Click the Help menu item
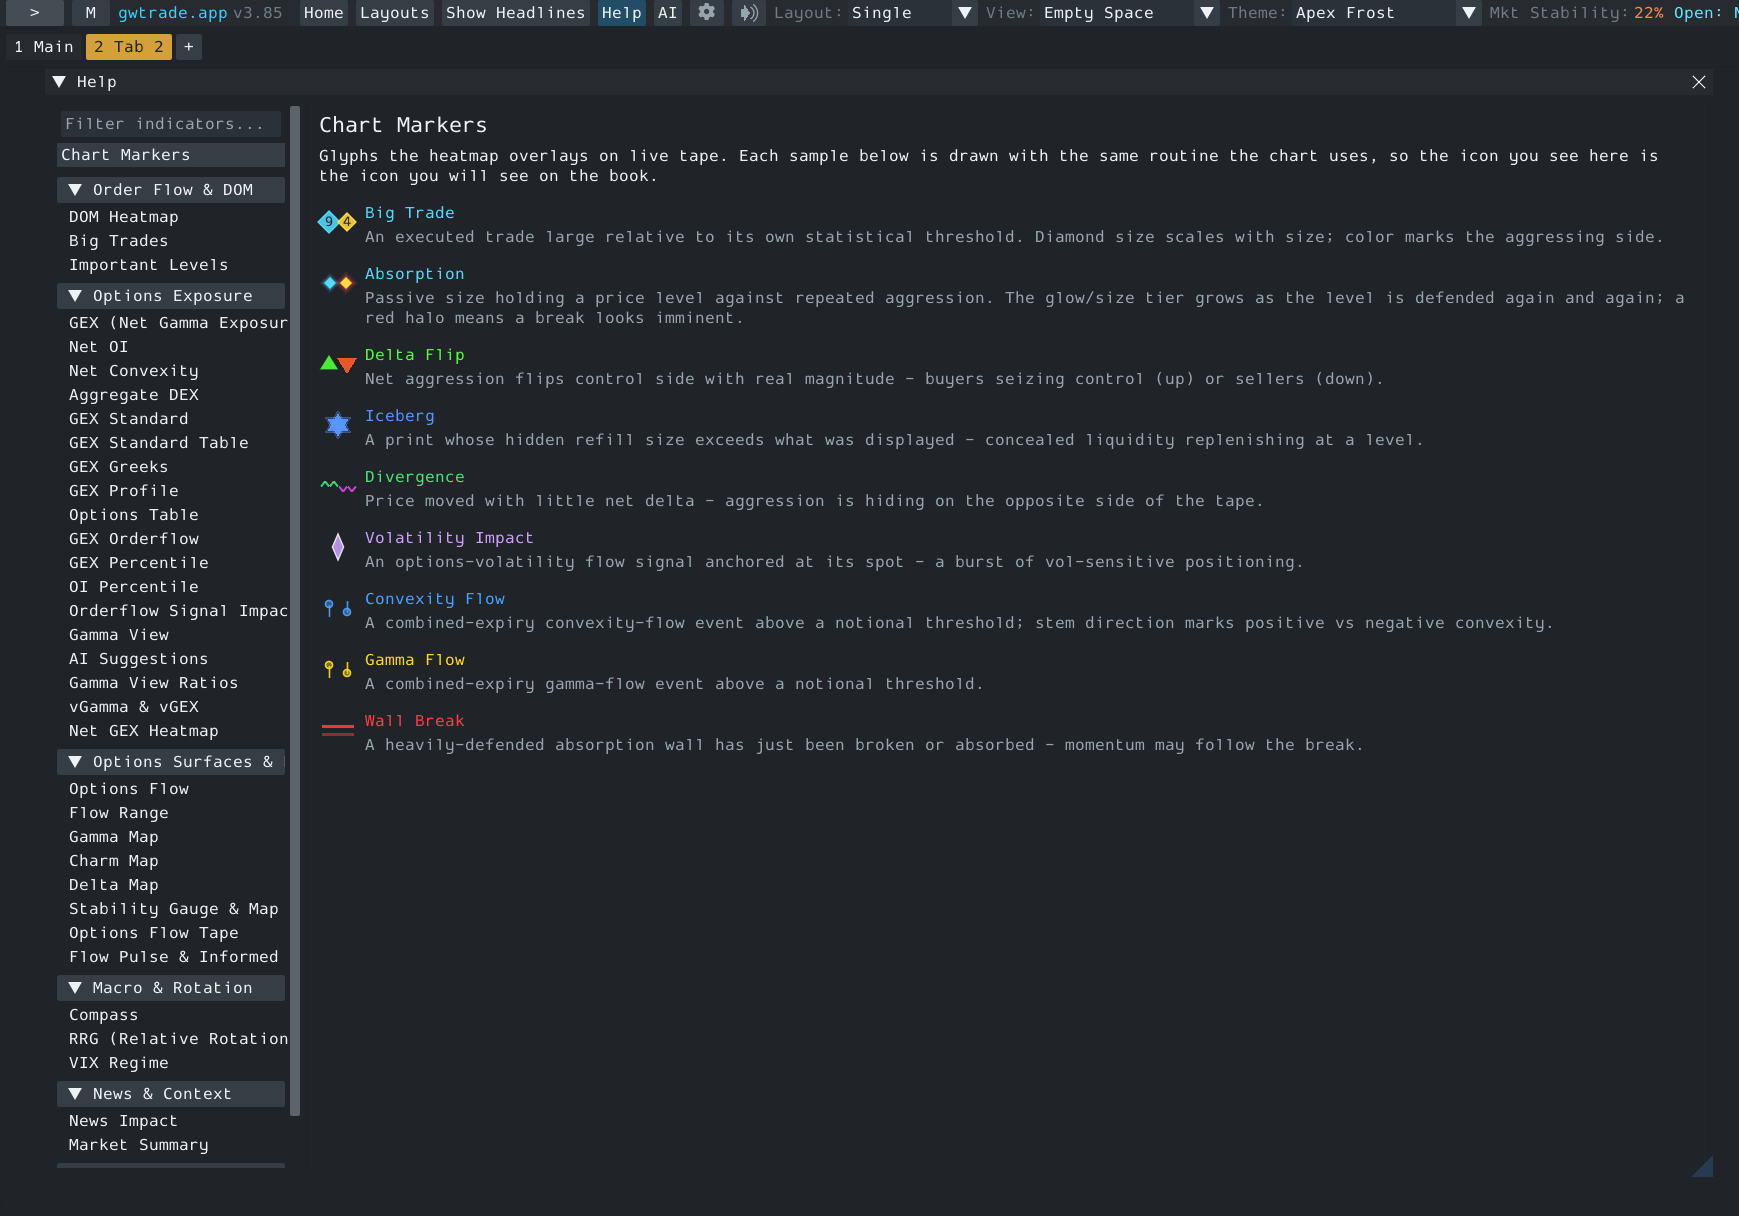 click(622, 13)
